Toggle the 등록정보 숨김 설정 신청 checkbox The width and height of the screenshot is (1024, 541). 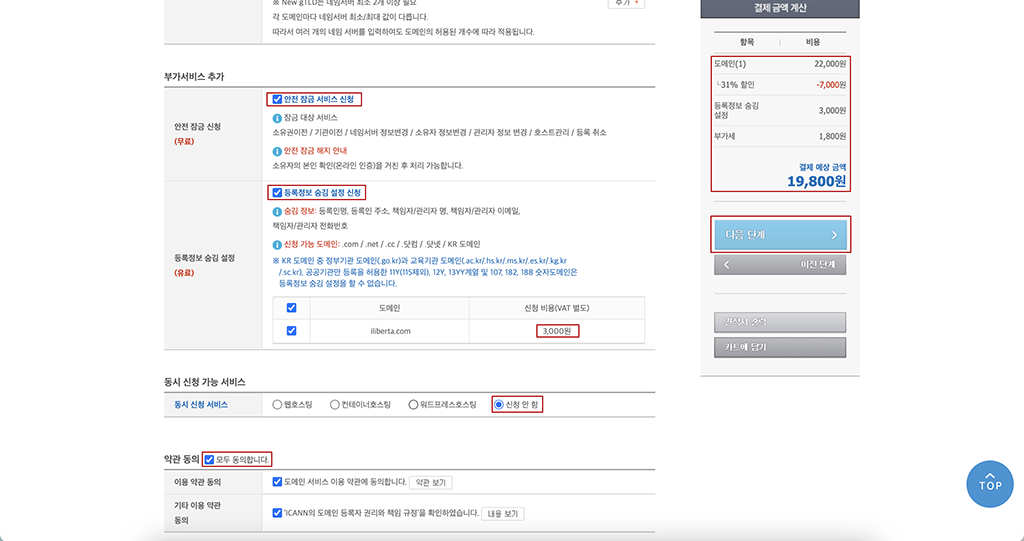pos(277,193)
